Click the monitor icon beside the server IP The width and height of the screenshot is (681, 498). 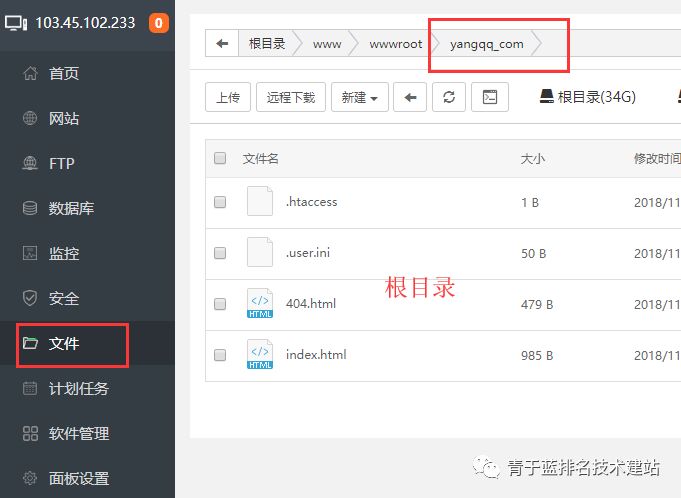16,23
